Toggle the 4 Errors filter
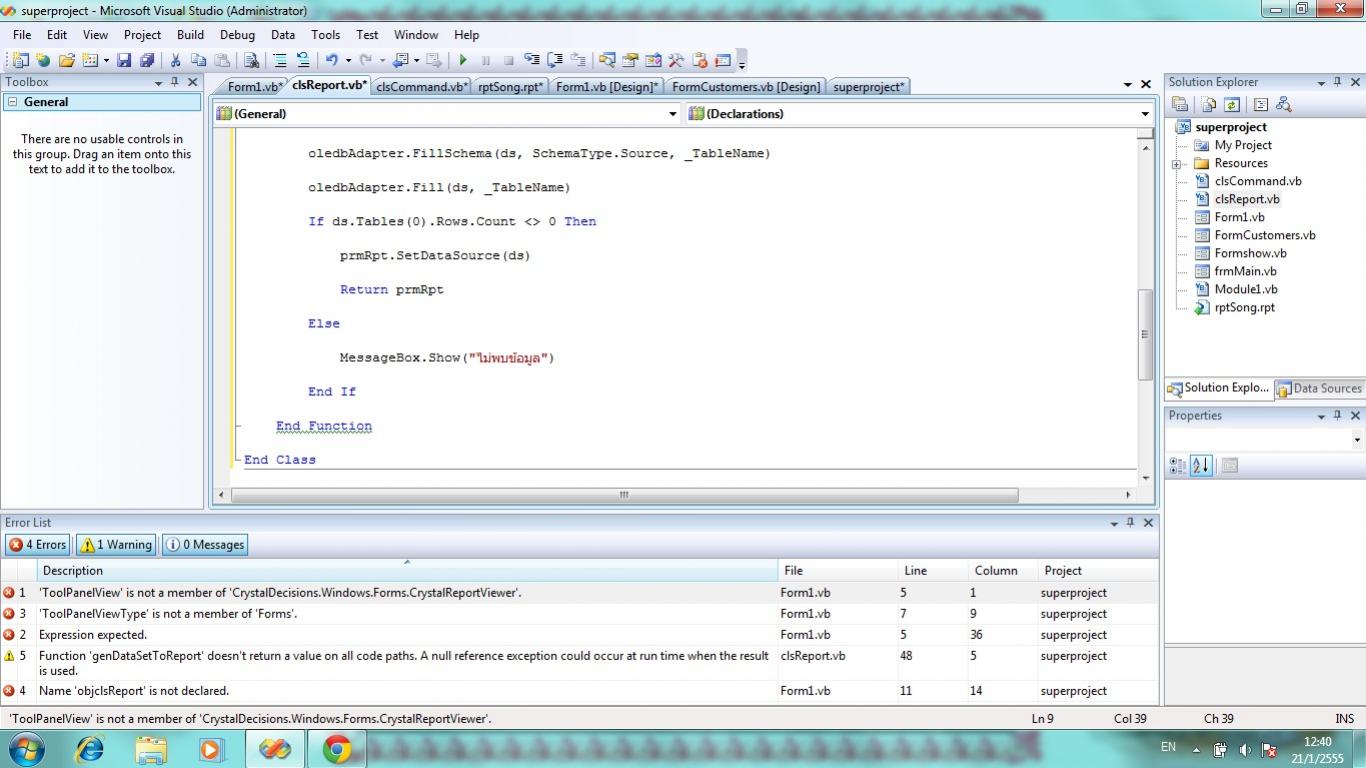The height and width of the screenshot is (768, 1366). click(37, 545)
